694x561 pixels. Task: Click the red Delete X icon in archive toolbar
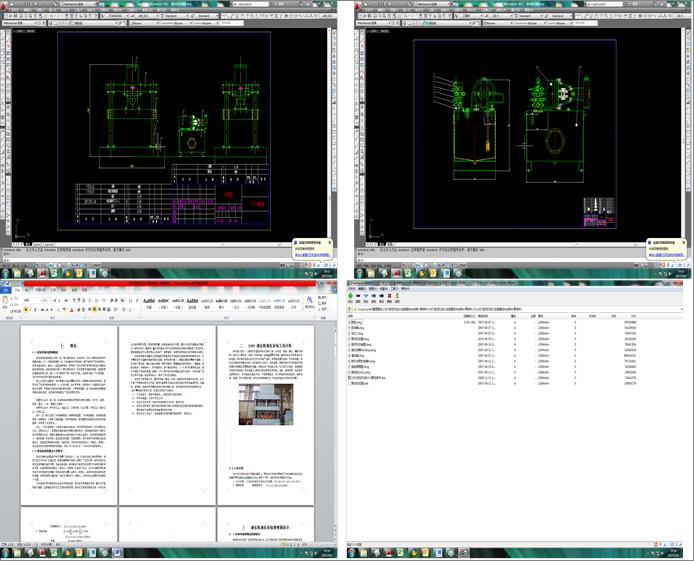pyautogui.click(x=391, y=296)
